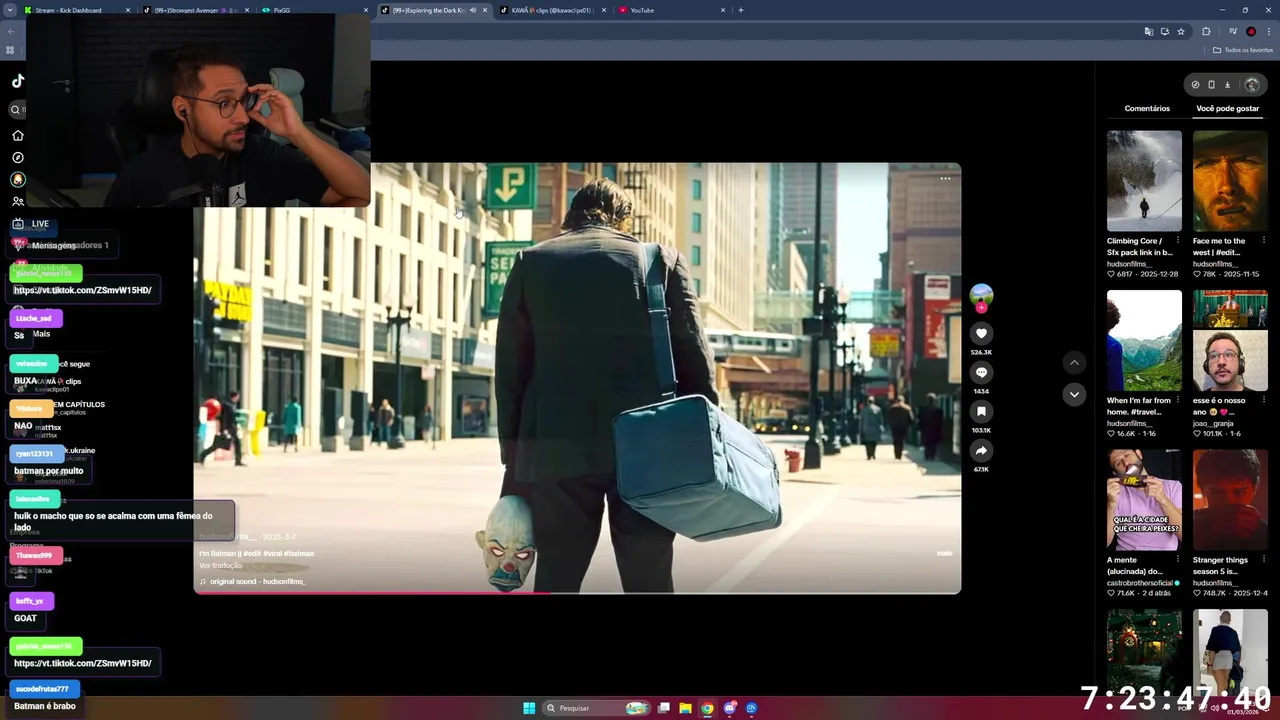Open new browser tab with plus

coord(740,10)
